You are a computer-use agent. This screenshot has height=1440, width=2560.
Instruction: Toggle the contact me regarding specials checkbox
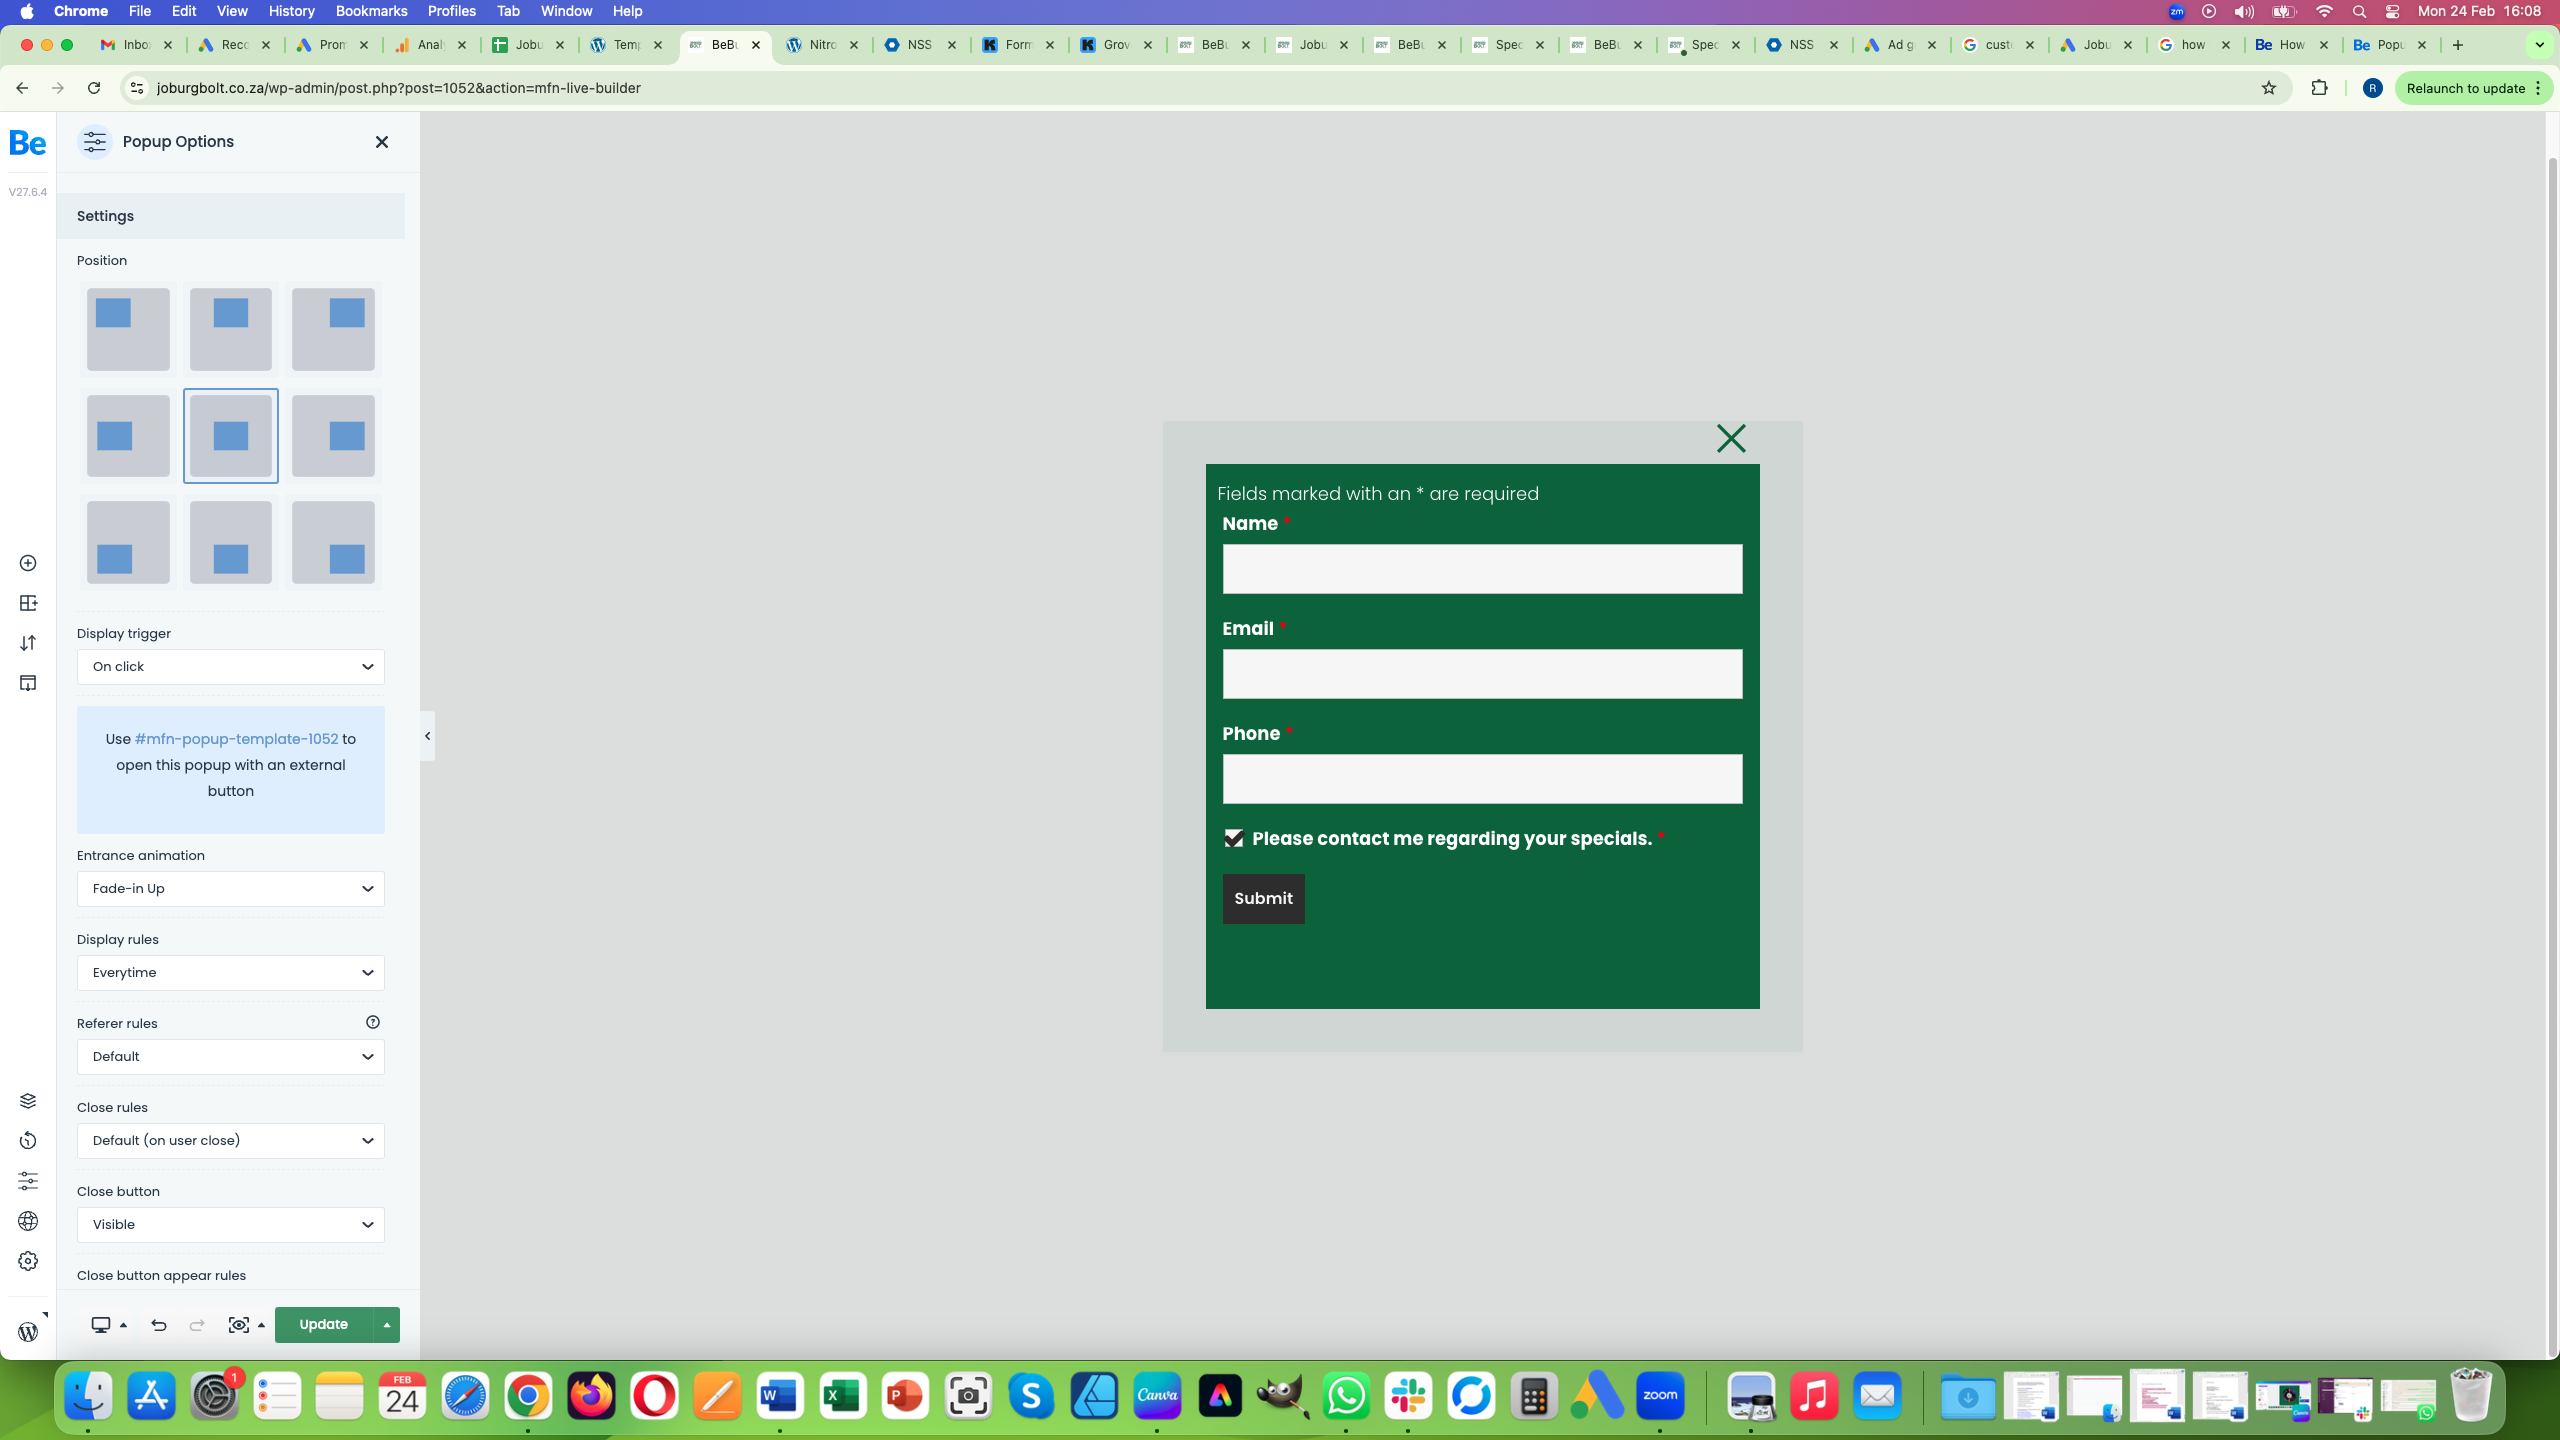[1234, 838]
